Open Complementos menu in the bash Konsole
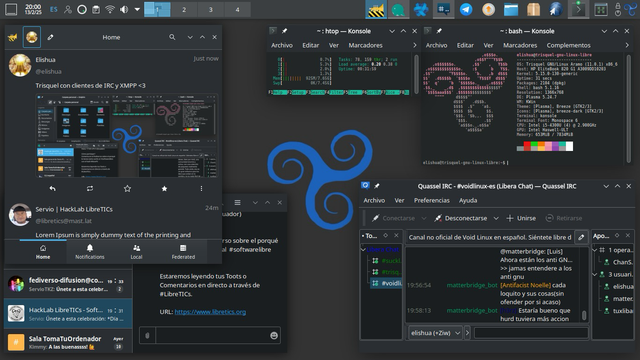Image resolution: width=640 pixels, height=360 pixels. (x=568, y=45)
